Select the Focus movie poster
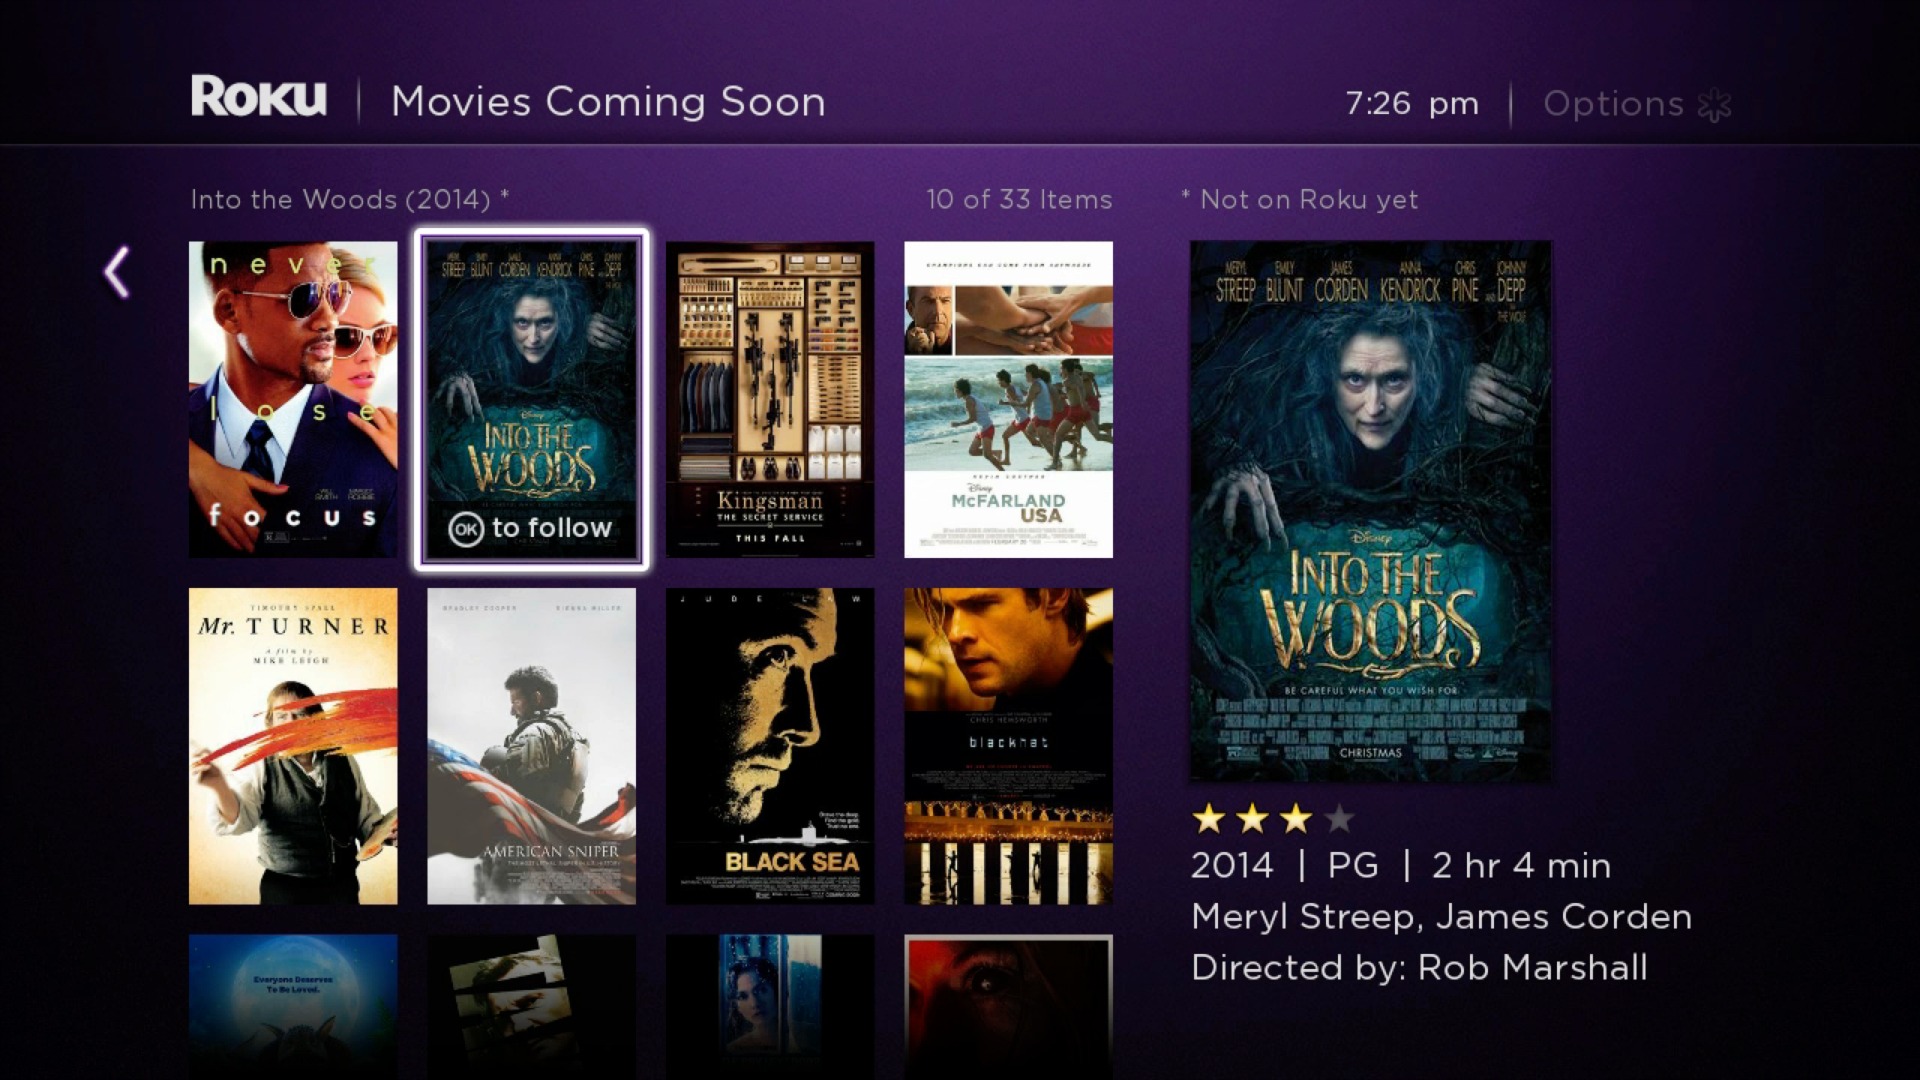The width and height of the screenshot is (1920, 1080). coord(293,400)
